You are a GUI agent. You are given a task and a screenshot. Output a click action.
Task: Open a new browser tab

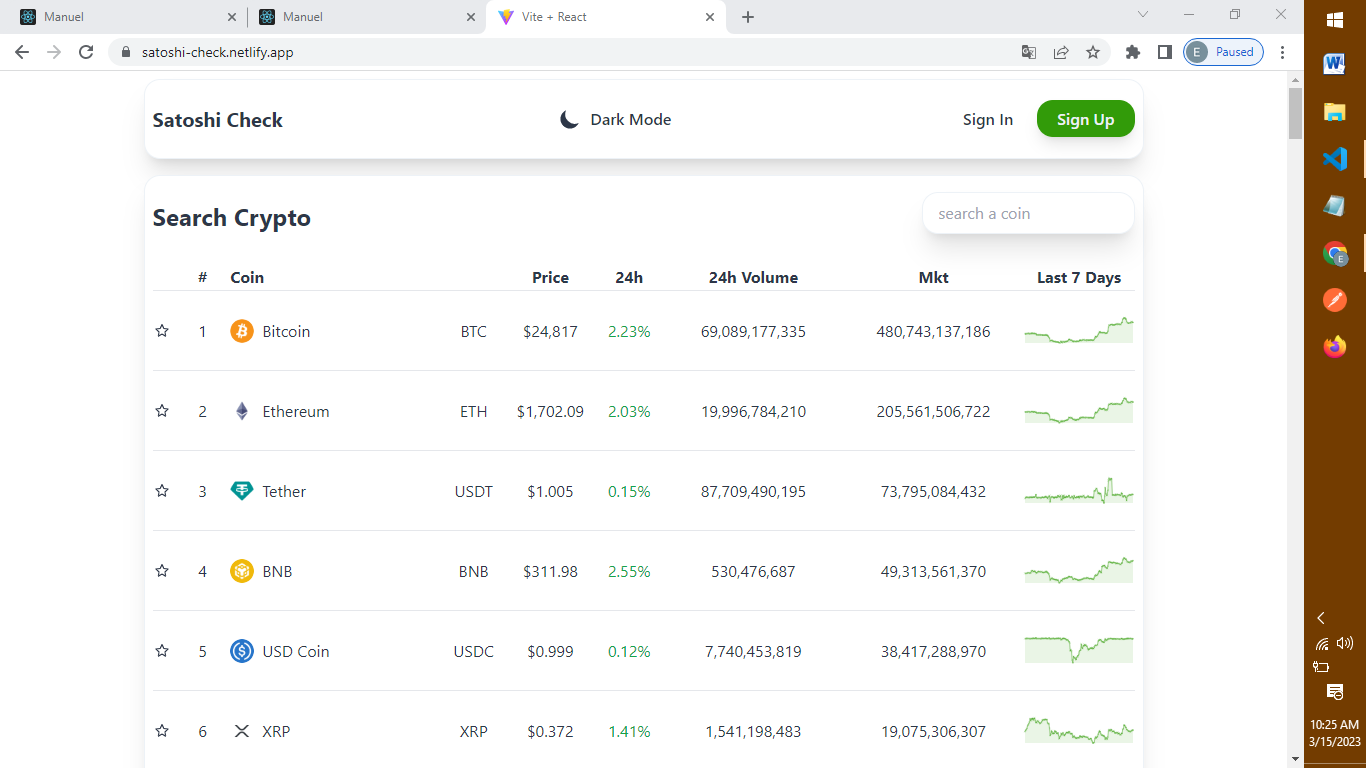[x=748, y=17]
